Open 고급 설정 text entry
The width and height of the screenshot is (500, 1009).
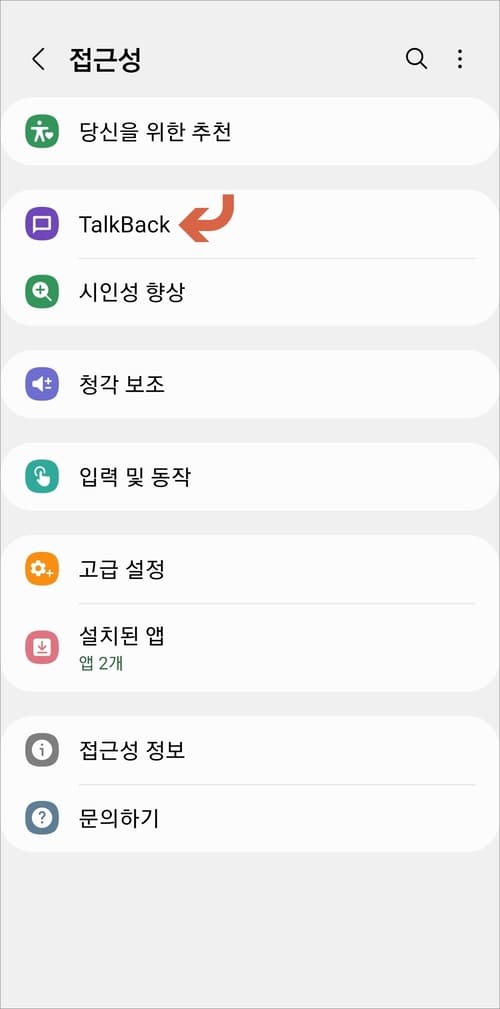122,569
